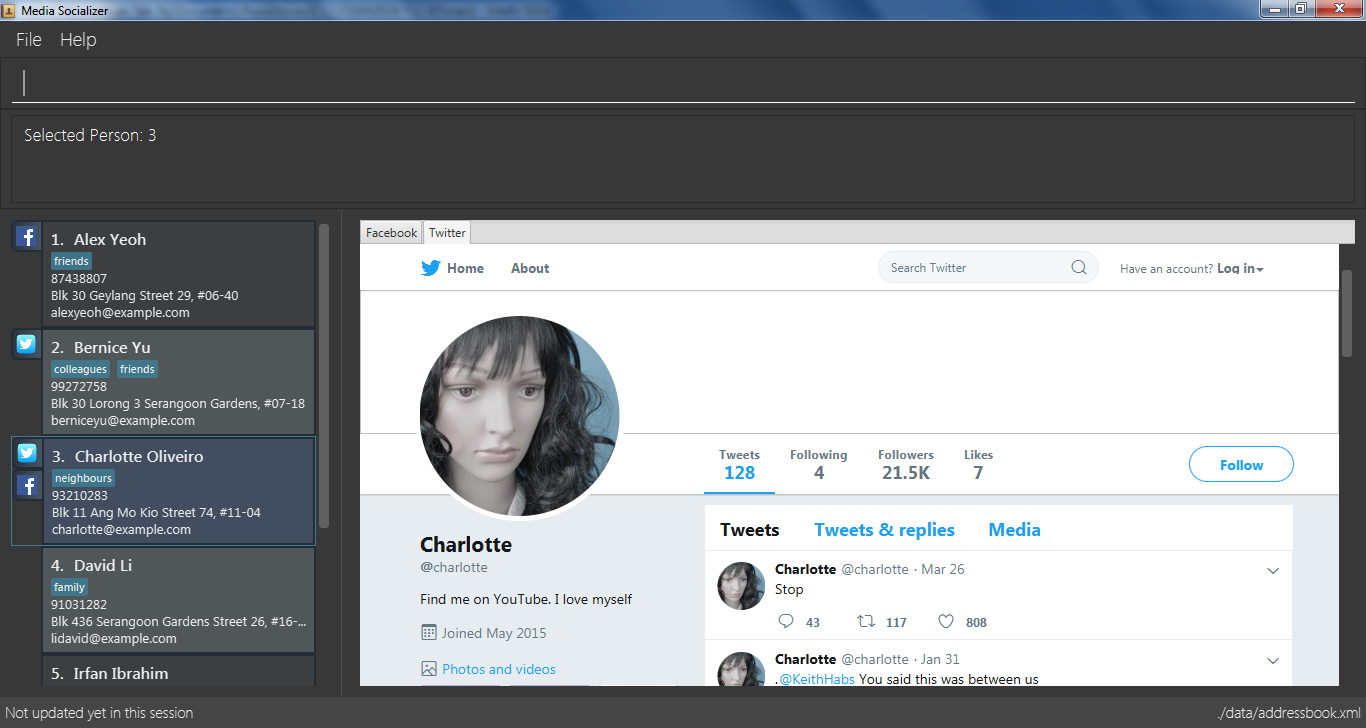1366x728 pixels.
Task: Click the @charlotte handle under profile name
Action: 454,567
